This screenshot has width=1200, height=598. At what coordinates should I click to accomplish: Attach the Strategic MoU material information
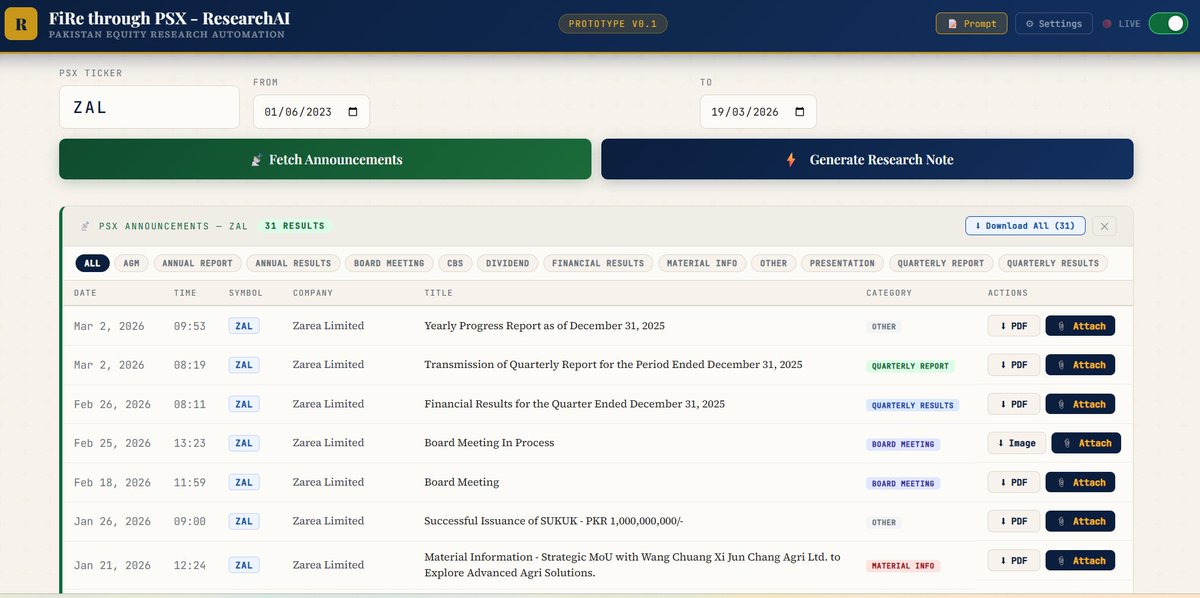pos(1080,561)
